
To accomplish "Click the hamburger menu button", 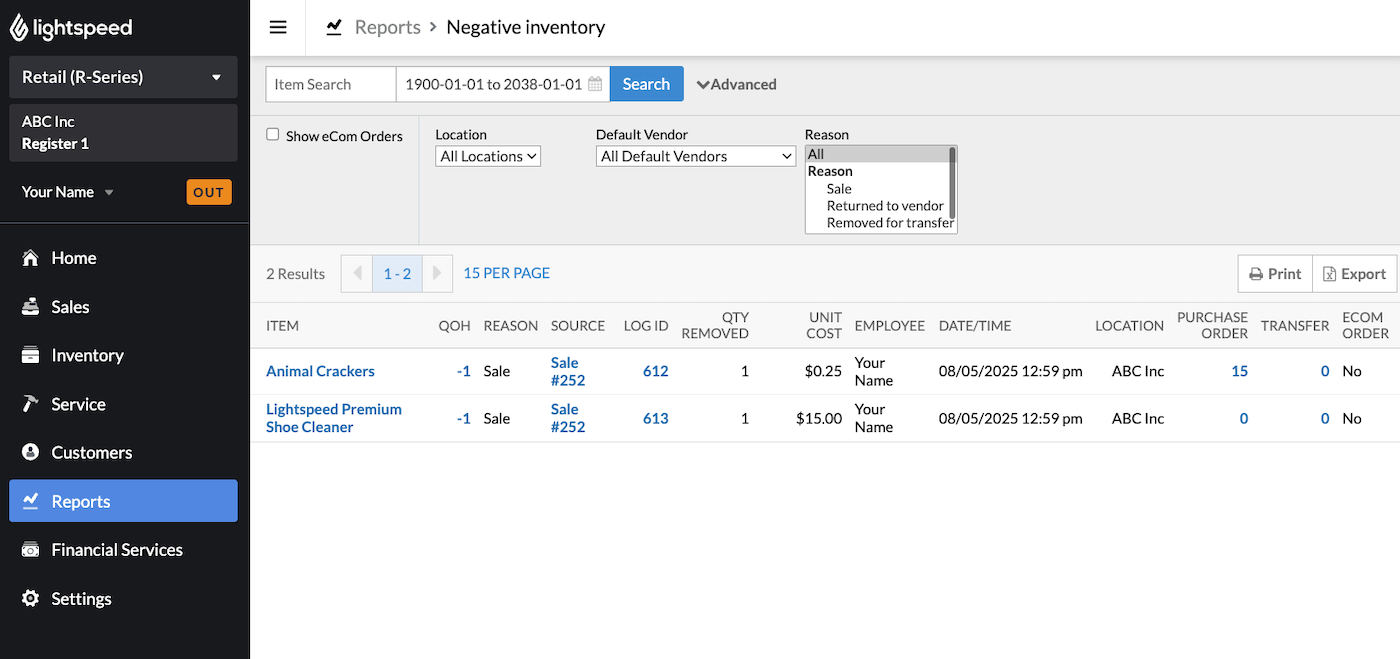I will pyautogui.click(x=277, y=27).
